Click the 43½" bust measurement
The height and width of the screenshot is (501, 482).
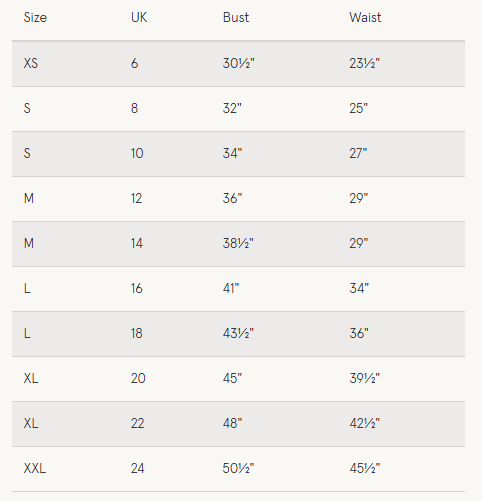[x=238, y=333]
